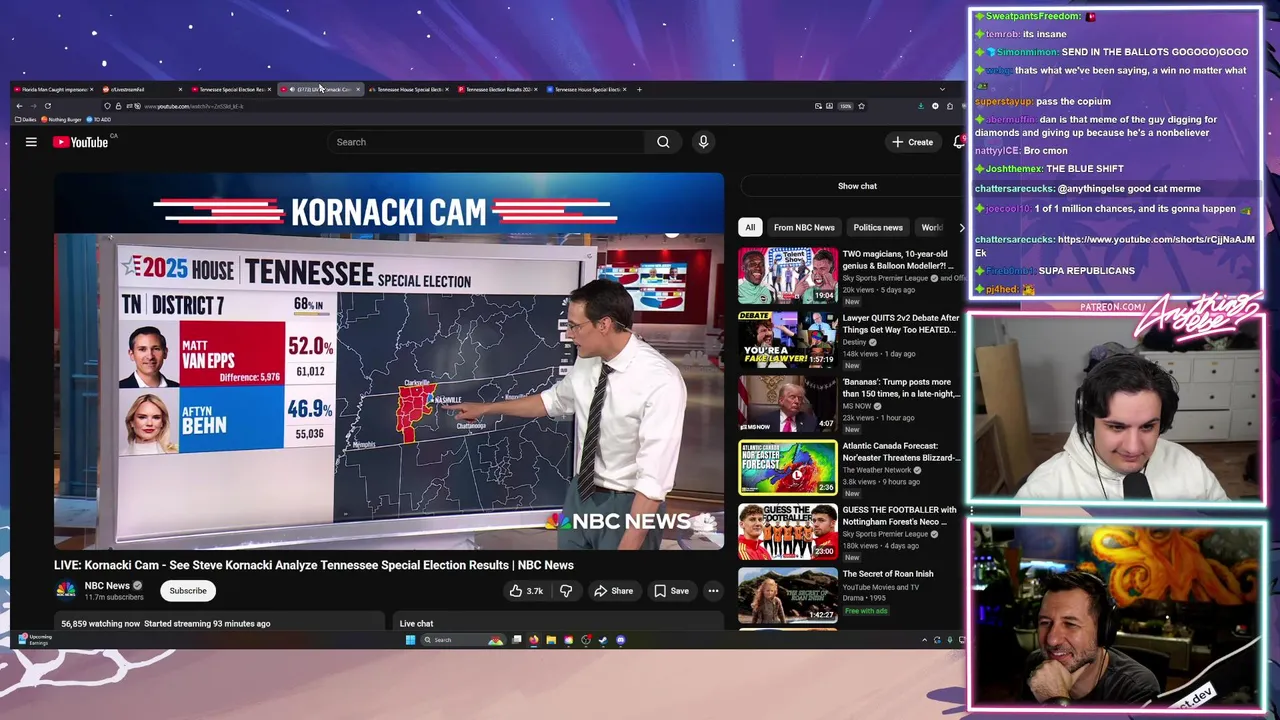Close the r/LivestreamFail tab

pyautogui.click(x=180, y=89)
